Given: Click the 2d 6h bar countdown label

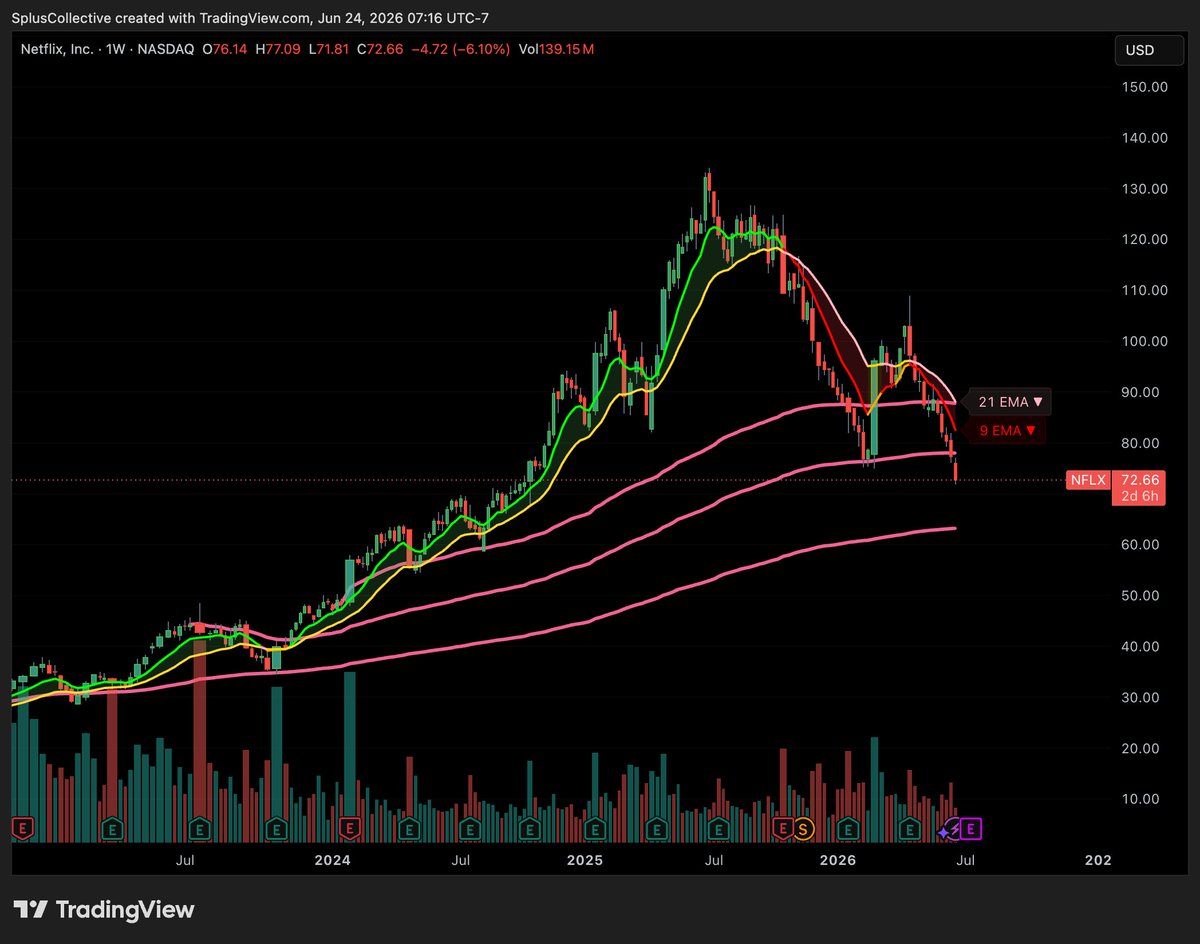Looking at the screenshot, I should click(x=1140, y=497).
